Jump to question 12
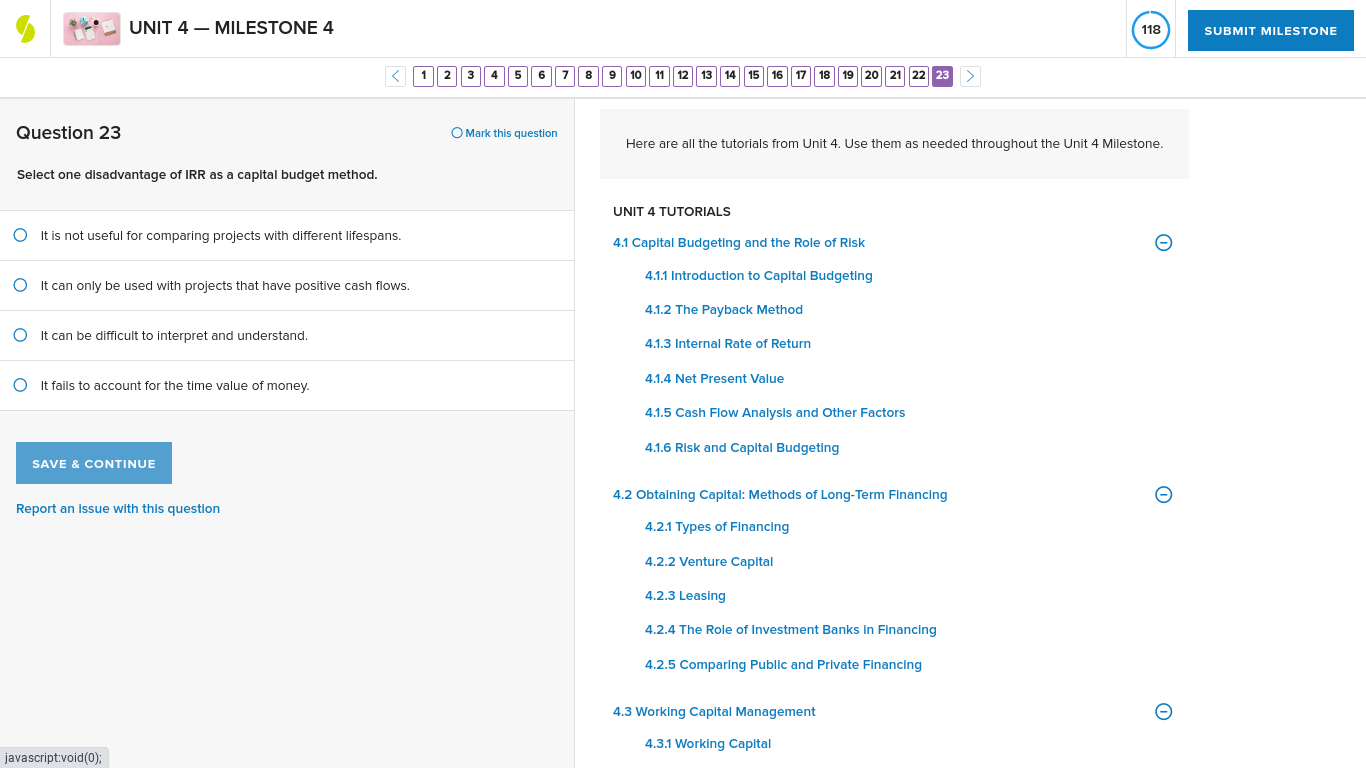Viewport: 1366px width, 768px height. (681, 75)
